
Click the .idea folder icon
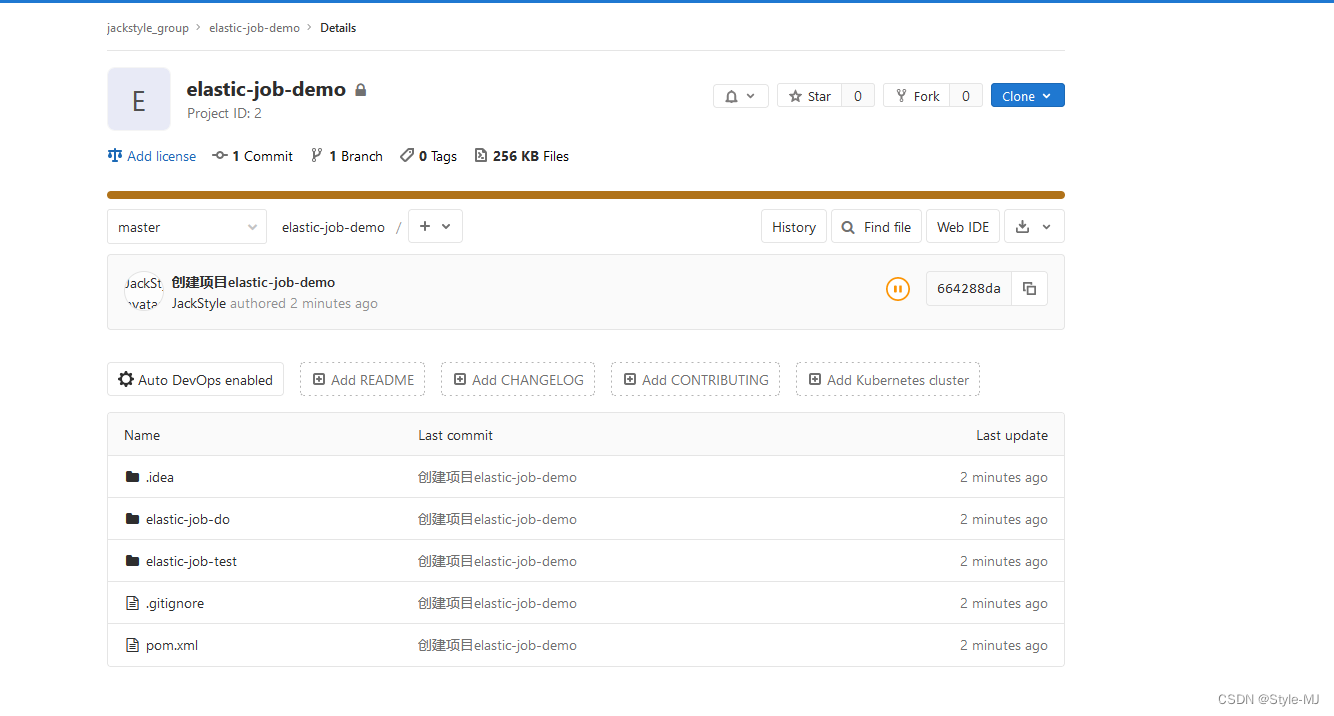(x=132, y=477)
